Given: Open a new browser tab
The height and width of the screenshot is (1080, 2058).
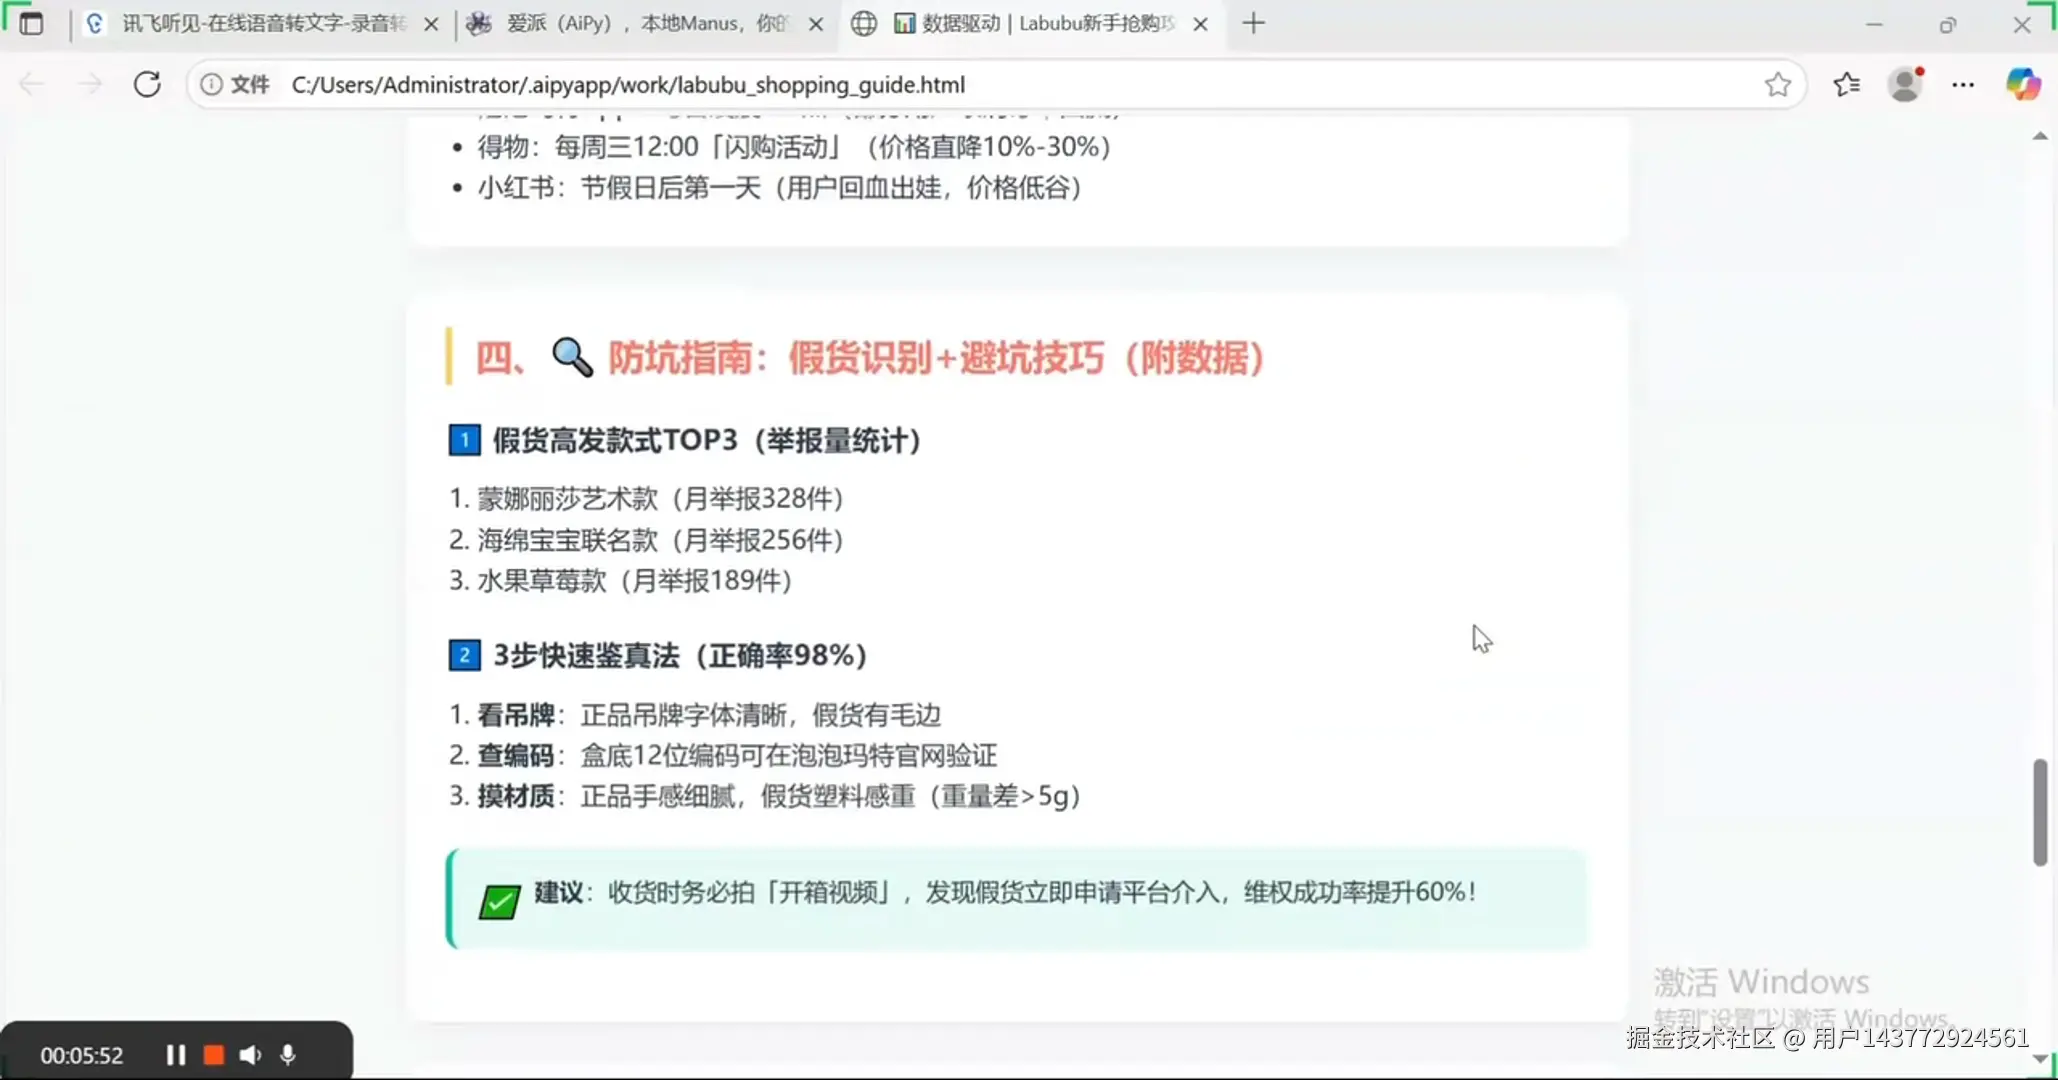Looking at the screenshot, I should tap(1253, 23).
